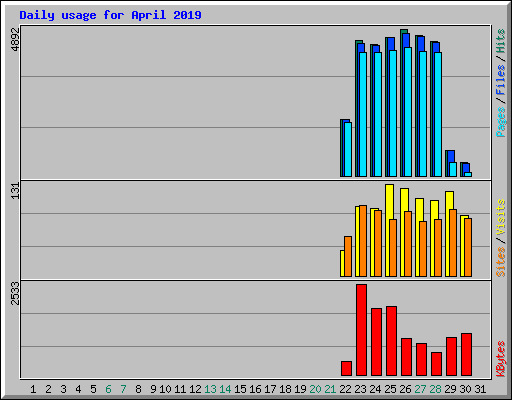Click green weekend day 27 label

tap(420, 389)
